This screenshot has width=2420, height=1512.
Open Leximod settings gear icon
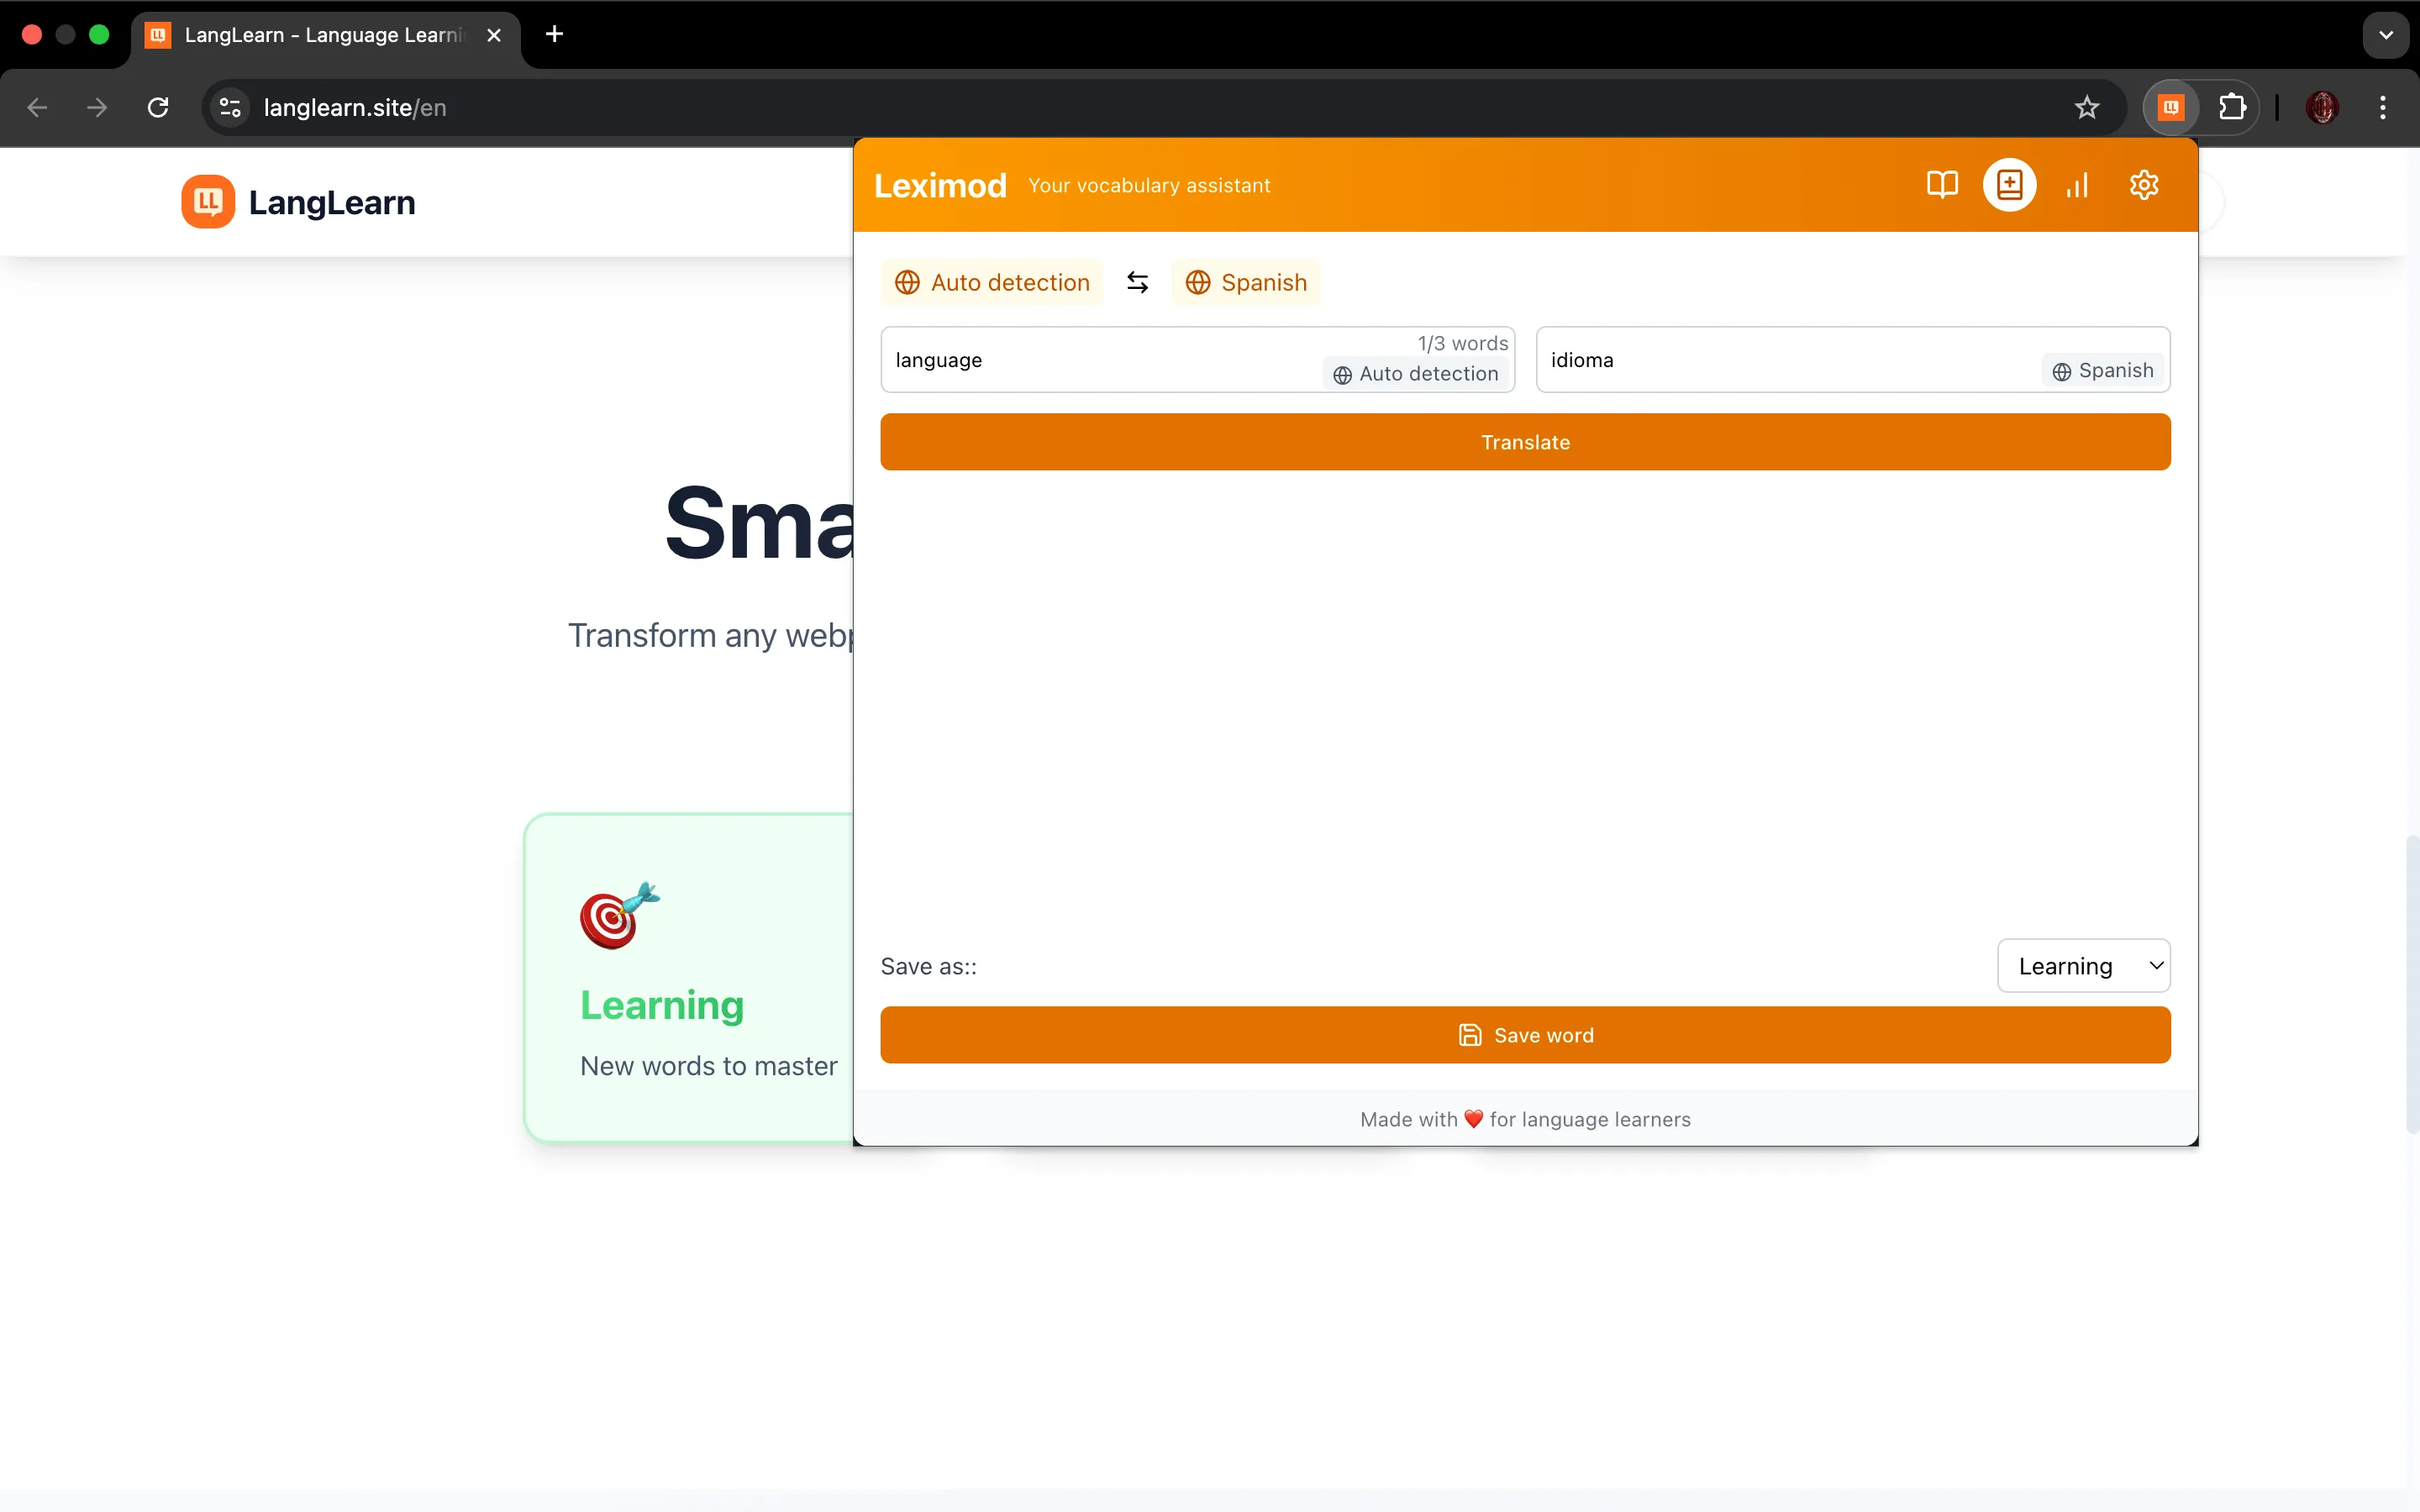(2144, 185)
